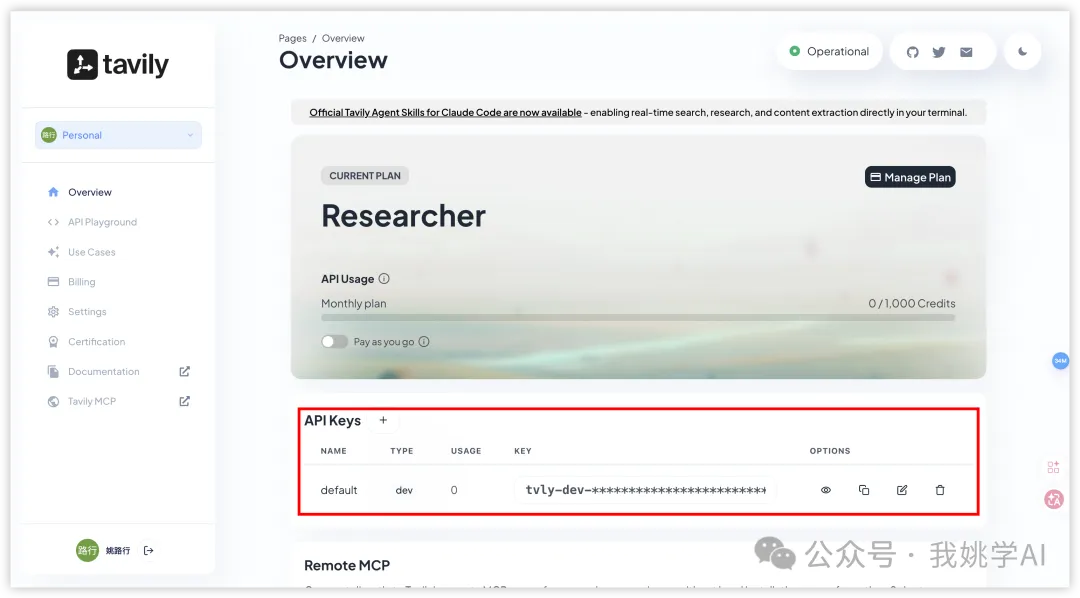Viewport: 1080px width, 598px height.
Task: Click the logout icon beside username
Action: click(x=149, y=550)
